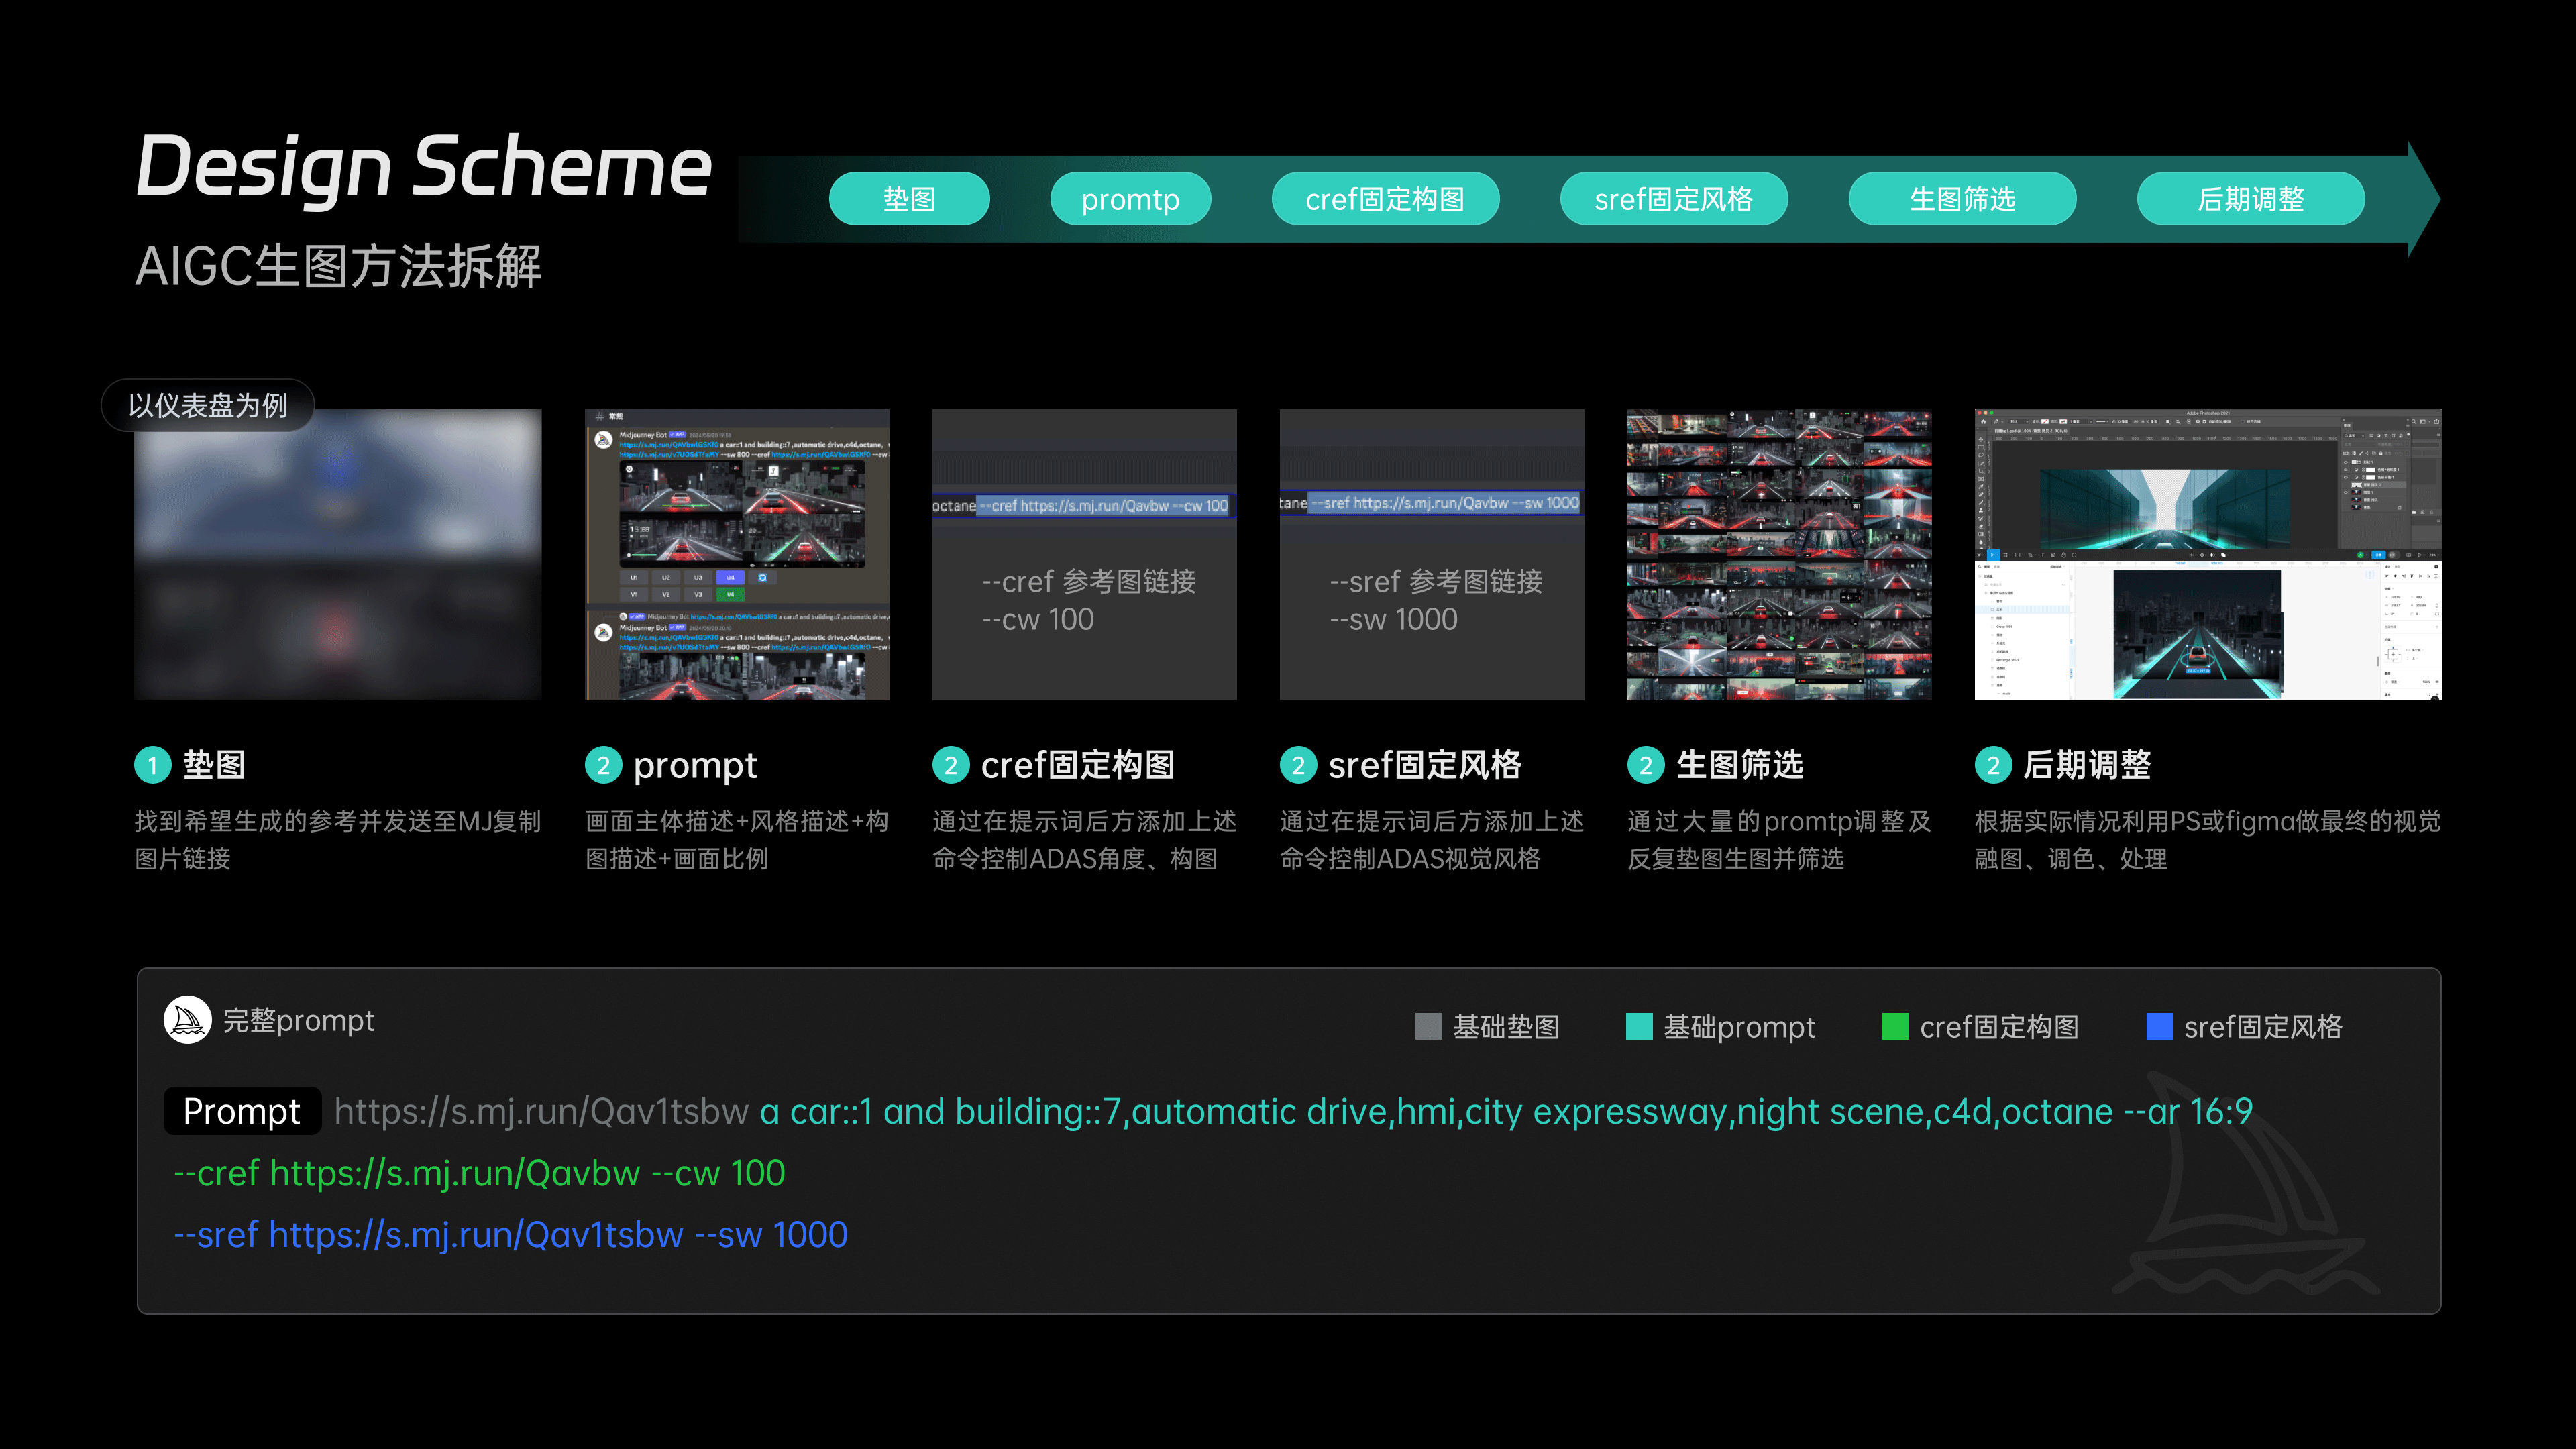Viewport: 2576px width, 1449px height.
Task: Open the zoom percentage dropdown in the Figma toolbar
Action: point(2435,555)
